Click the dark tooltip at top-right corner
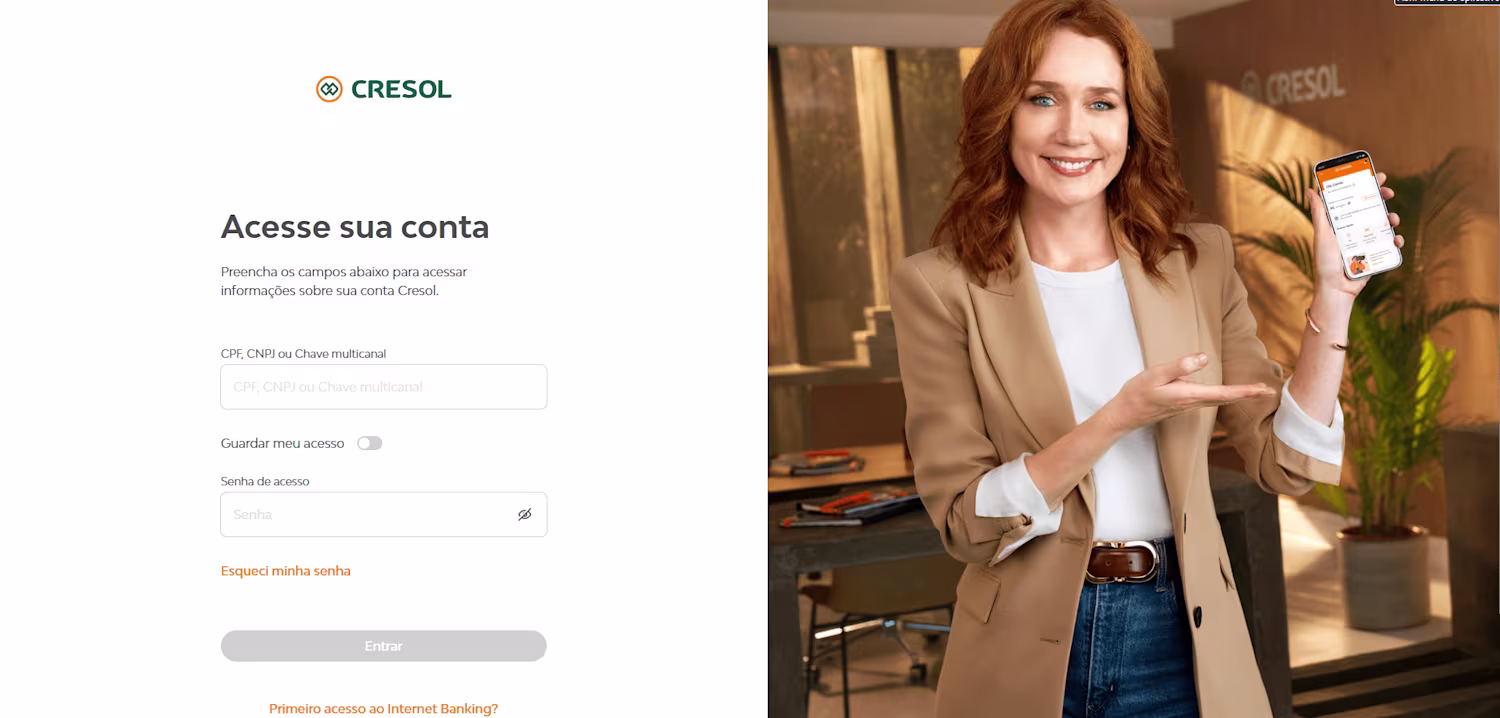The height and width of the screenshot is (718, 1500). 1446,3
